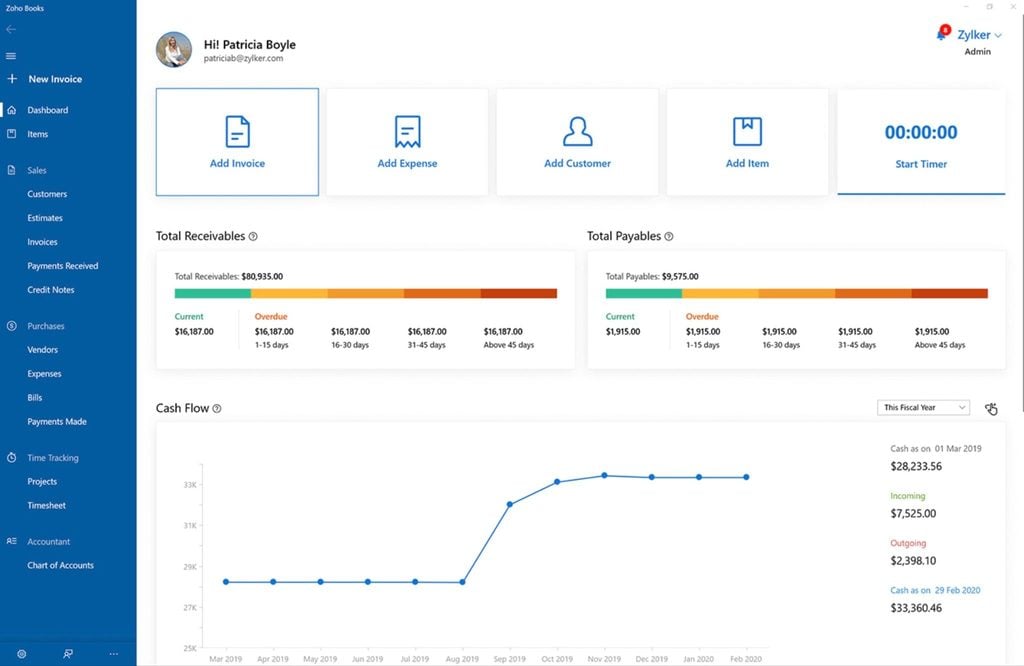Click the Sales document icon
1024x666 pixels.
(11, 170)
